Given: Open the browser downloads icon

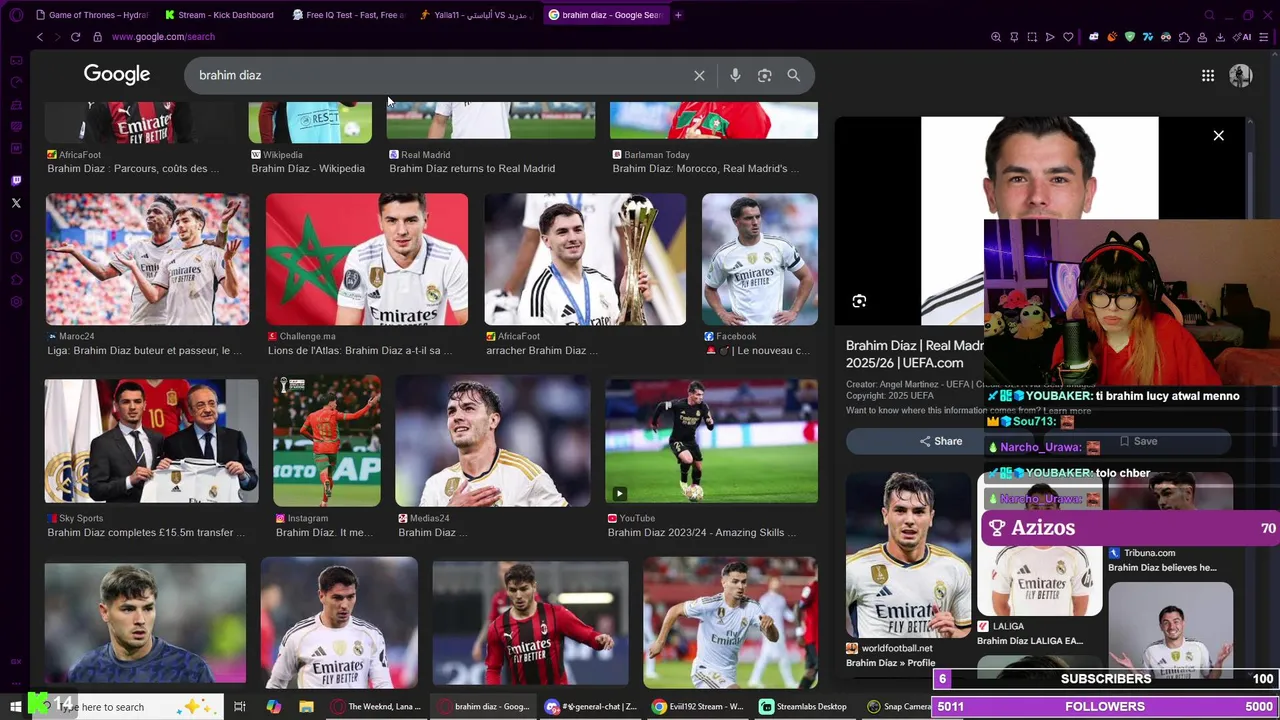Looking at the screenshot, I should click(x=1220, y=37).
